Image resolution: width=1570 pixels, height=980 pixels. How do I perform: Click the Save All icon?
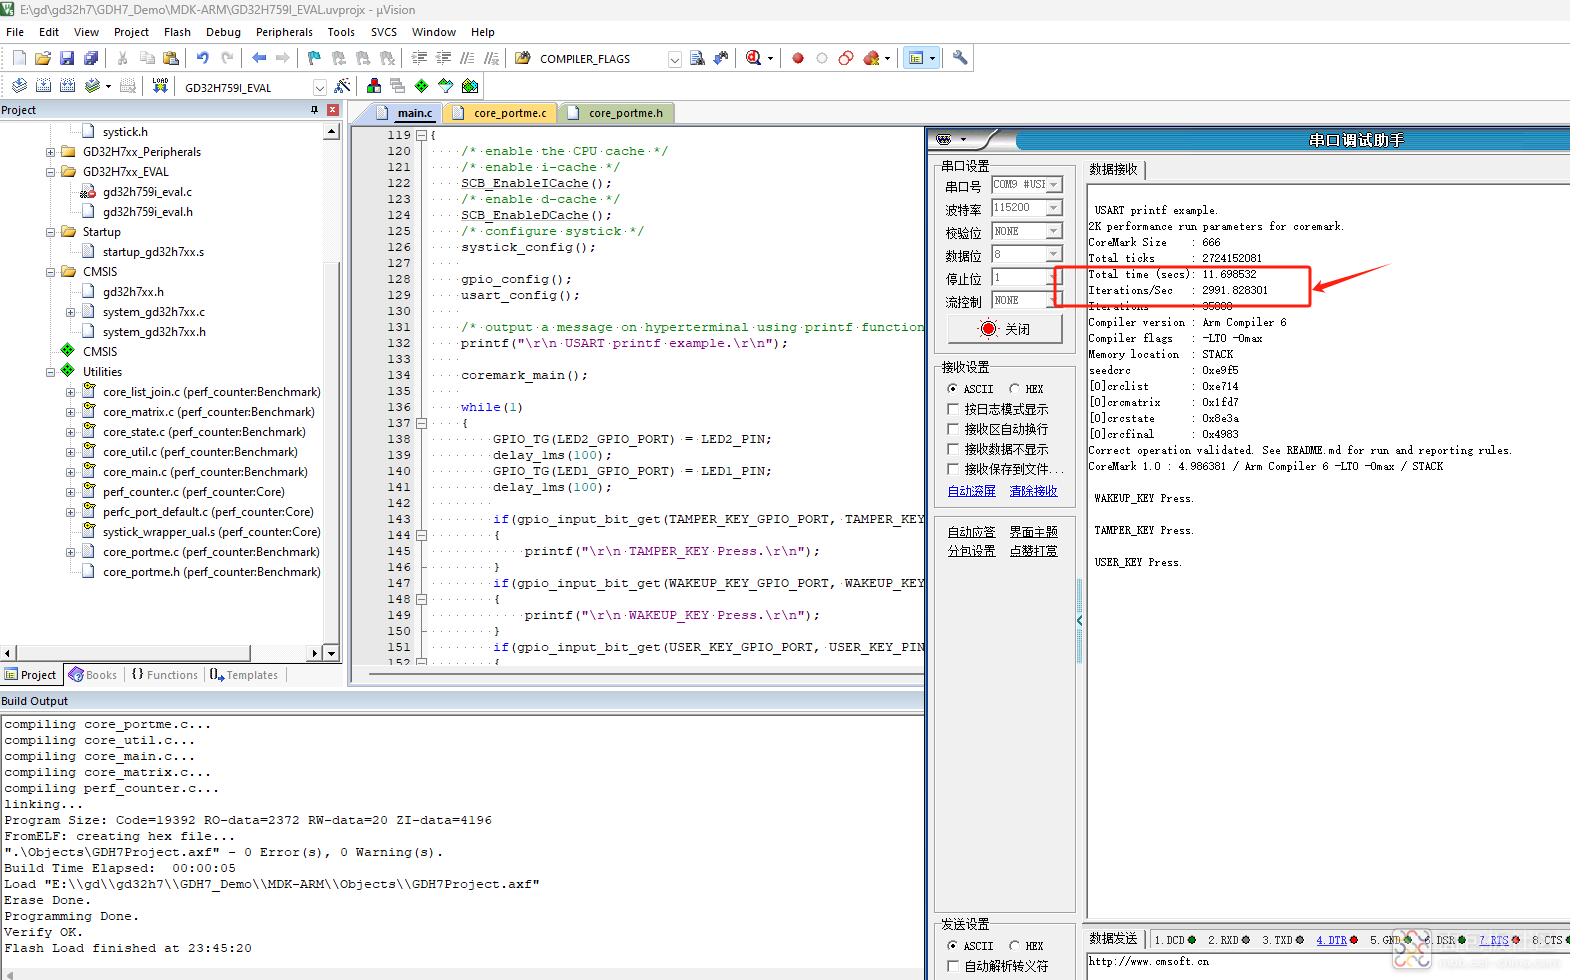91,59
